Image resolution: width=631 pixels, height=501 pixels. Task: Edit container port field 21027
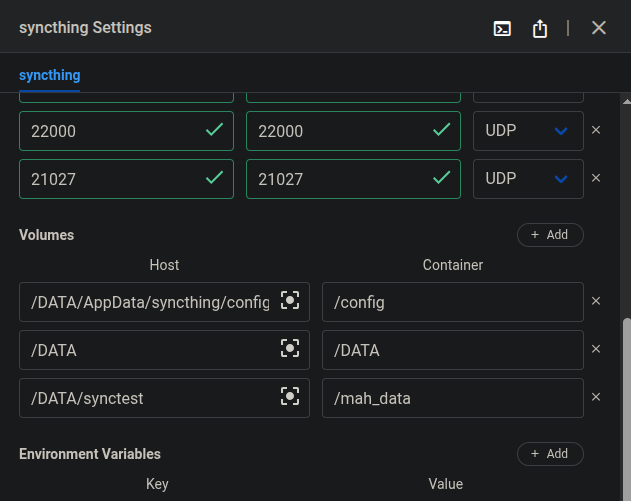pyautogui.click(x=353, y=179)
